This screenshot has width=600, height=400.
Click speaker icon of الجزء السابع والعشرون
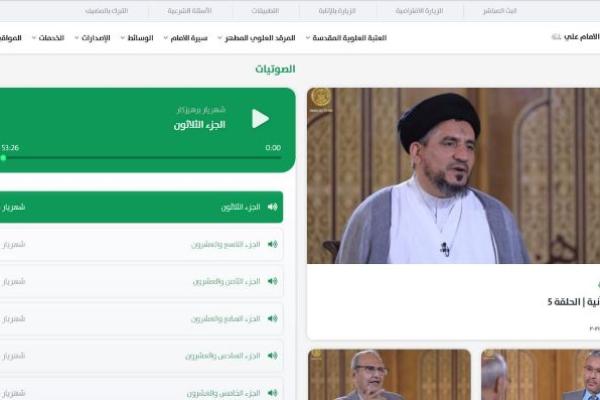click(x=272, y=318)
